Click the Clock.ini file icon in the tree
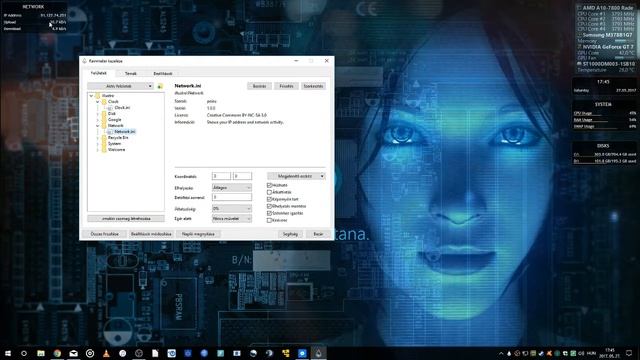640x360 pixels. coord(110,108)
